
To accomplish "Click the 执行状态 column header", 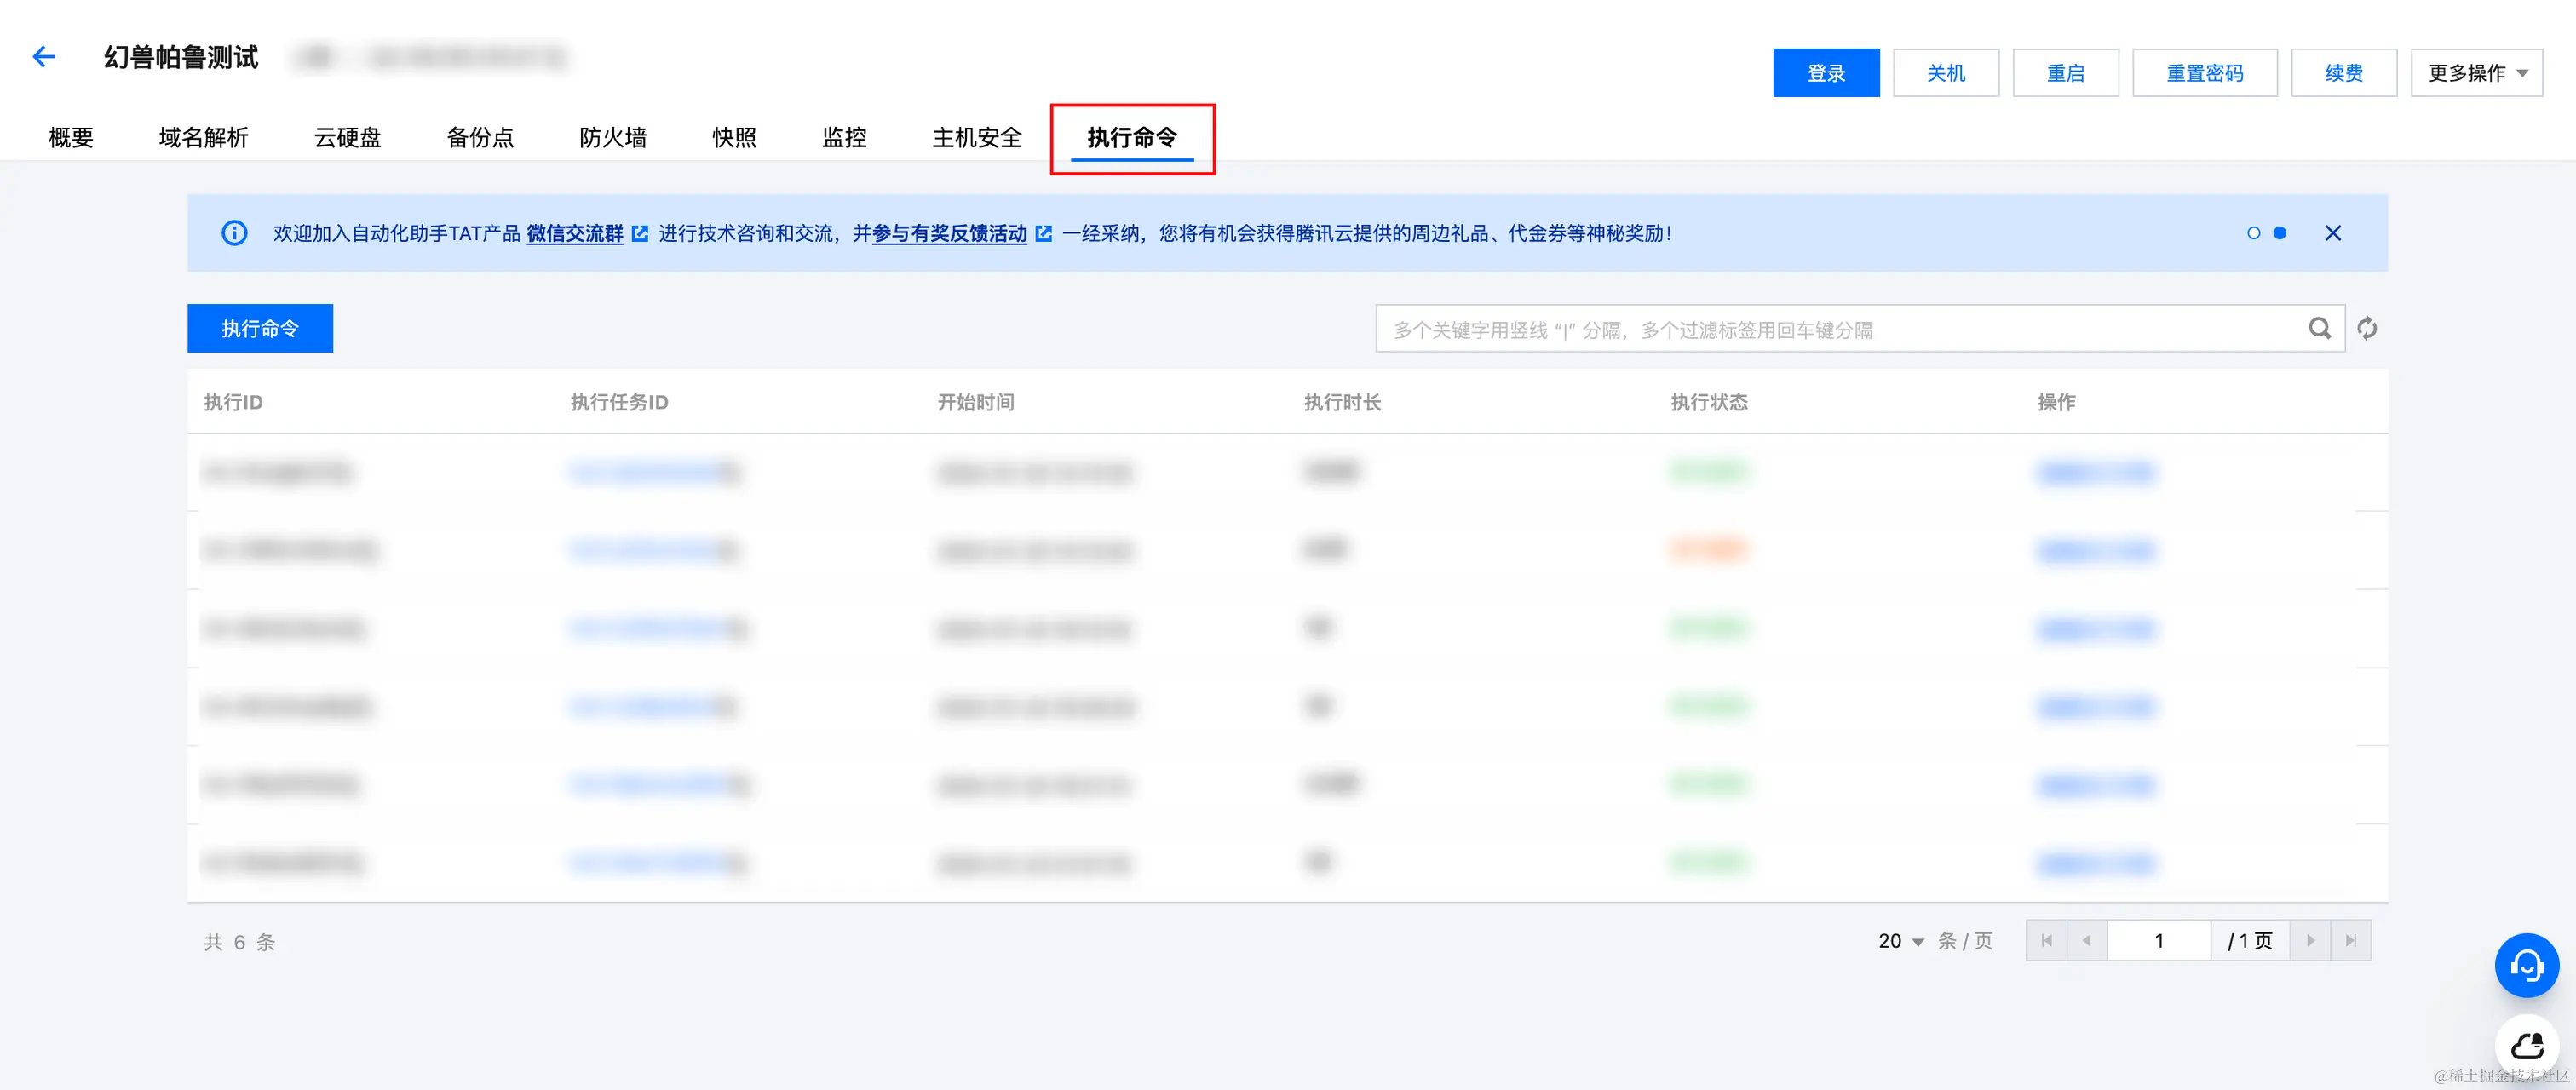I will click(1709, 402).
